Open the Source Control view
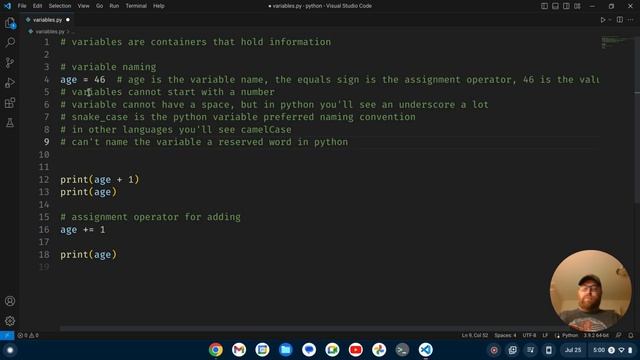 10,62
